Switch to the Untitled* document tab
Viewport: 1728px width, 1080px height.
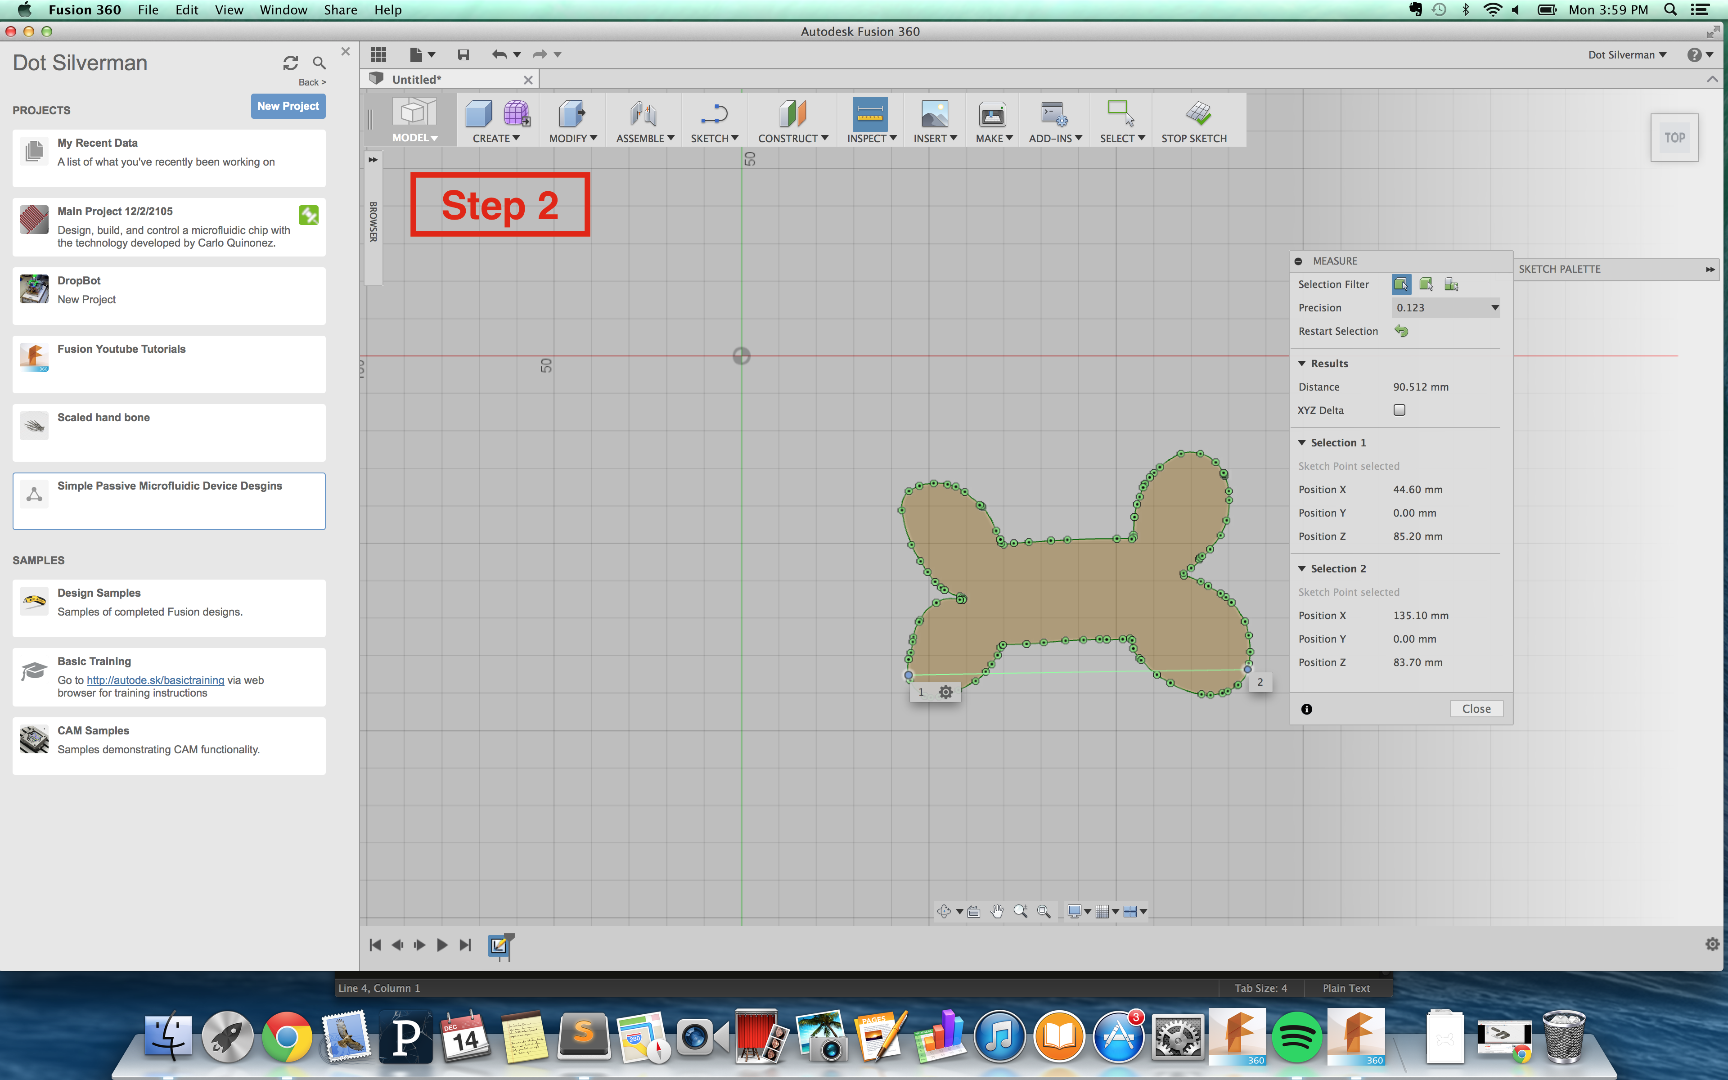(450, 80)
